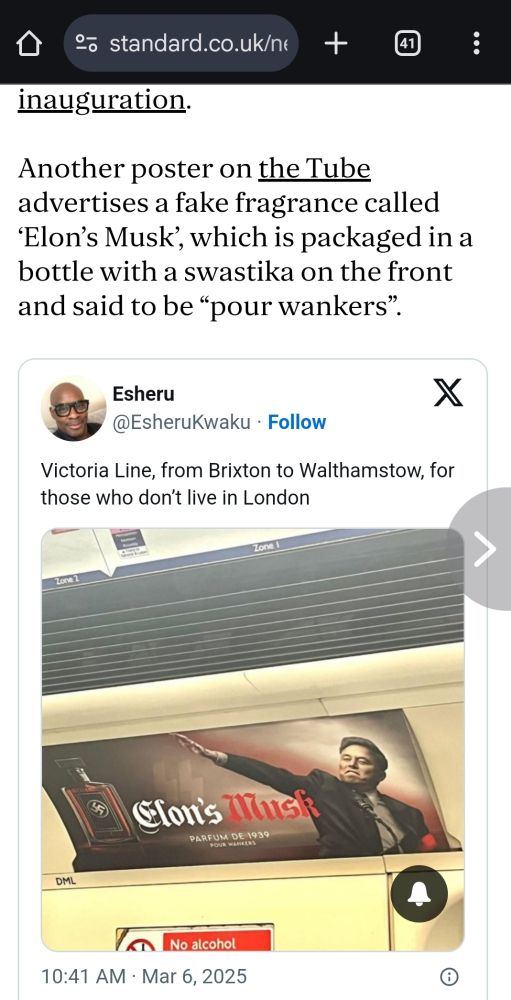Click Esheru's profile avatar

pos(73,408)
